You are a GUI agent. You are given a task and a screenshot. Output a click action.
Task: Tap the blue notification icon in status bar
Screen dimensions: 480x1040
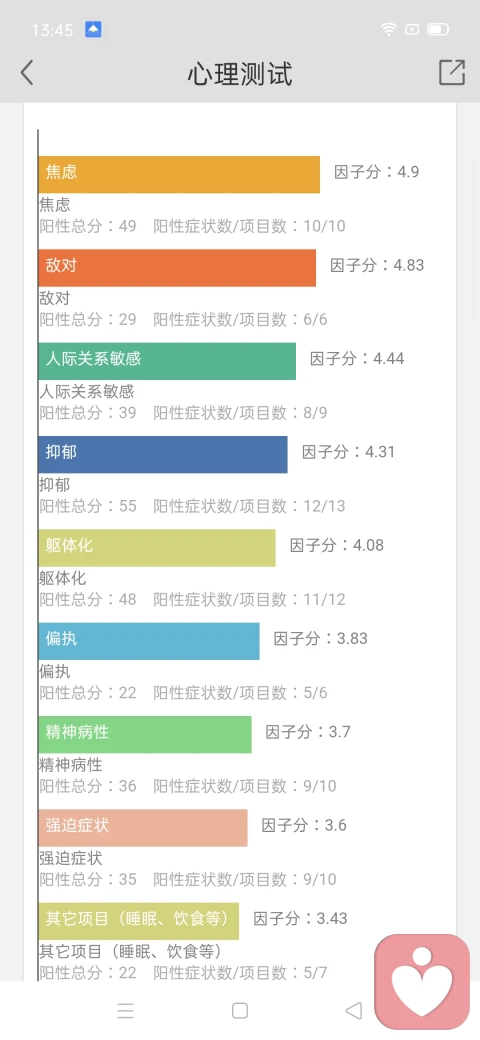[93, 29]
